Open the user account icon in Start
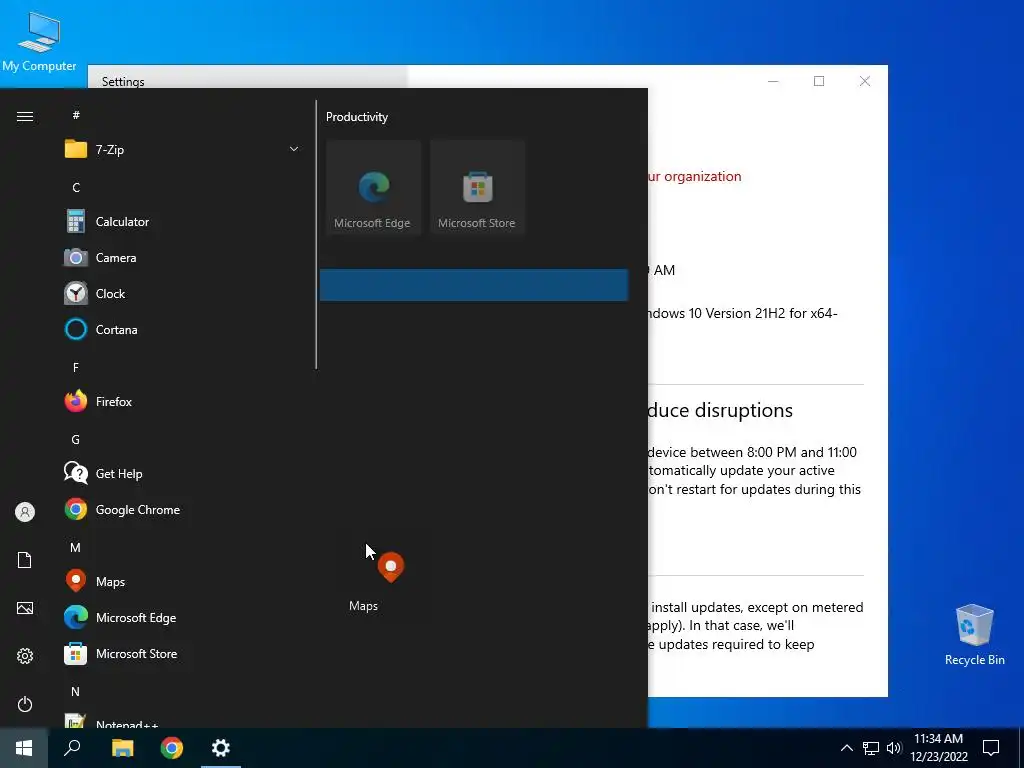Viewport: 1024px width, 768px height. 25,512
